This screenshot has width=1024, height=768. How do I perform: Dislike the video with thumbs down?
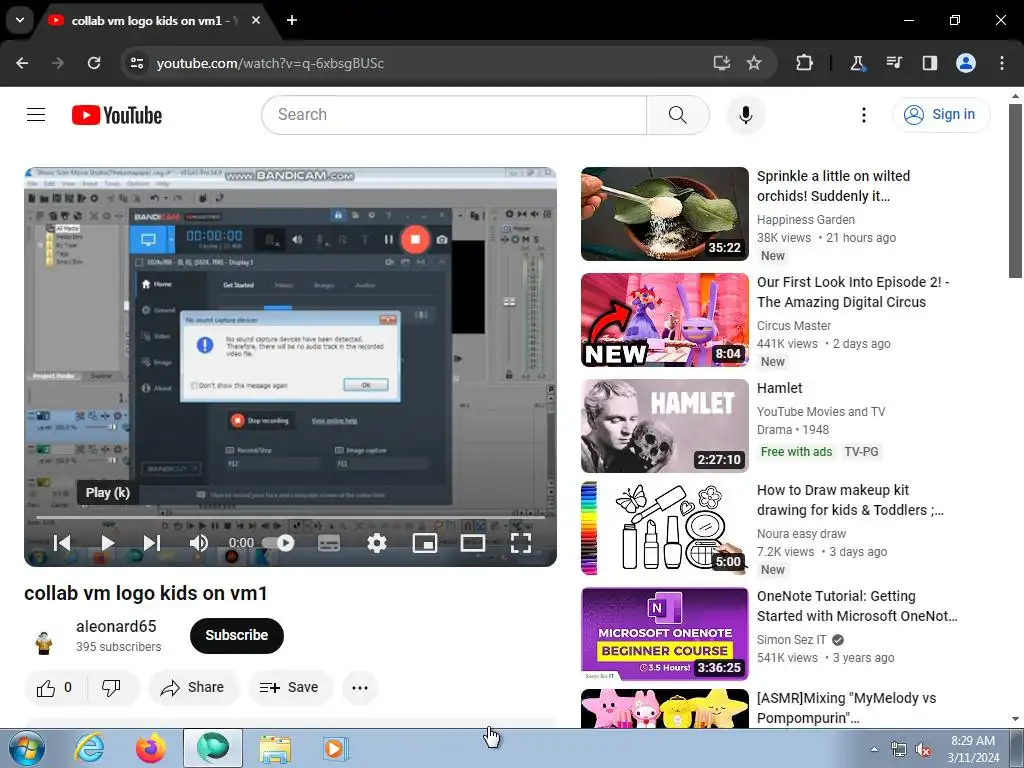[x=112, y=688]
